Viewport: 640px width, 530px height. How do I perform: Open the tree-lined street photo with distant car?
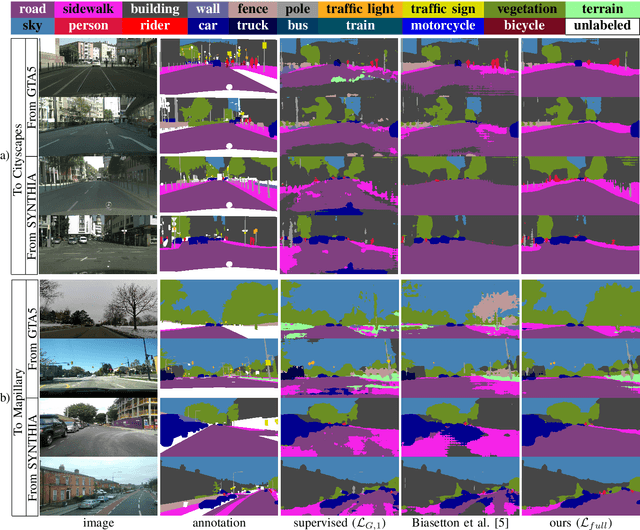click(x=98, y=185)
